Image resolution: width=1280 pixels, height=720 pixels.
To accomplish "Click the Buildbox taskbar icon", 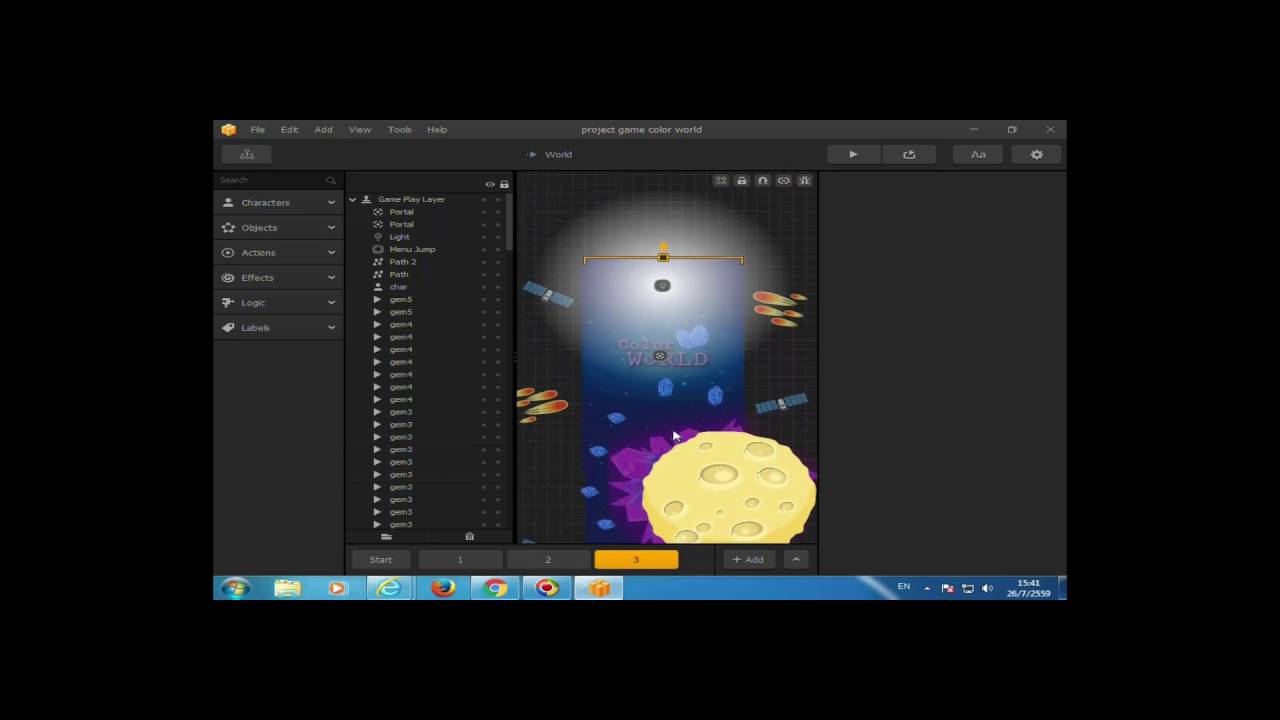I will (599, 588).
